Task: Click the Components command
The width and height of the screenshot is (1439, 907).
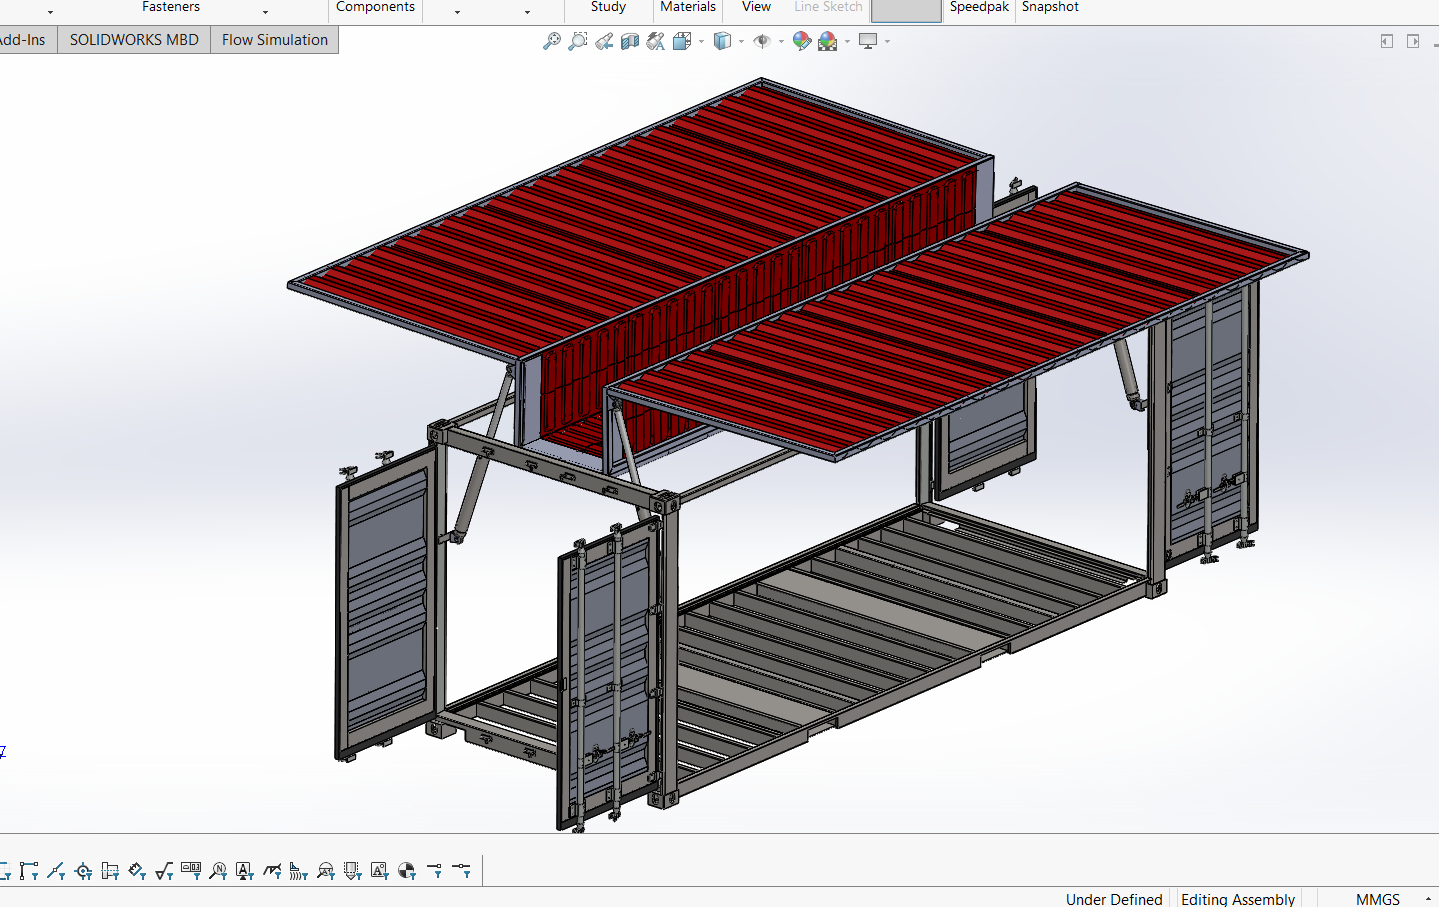Action: pos(375,7)
